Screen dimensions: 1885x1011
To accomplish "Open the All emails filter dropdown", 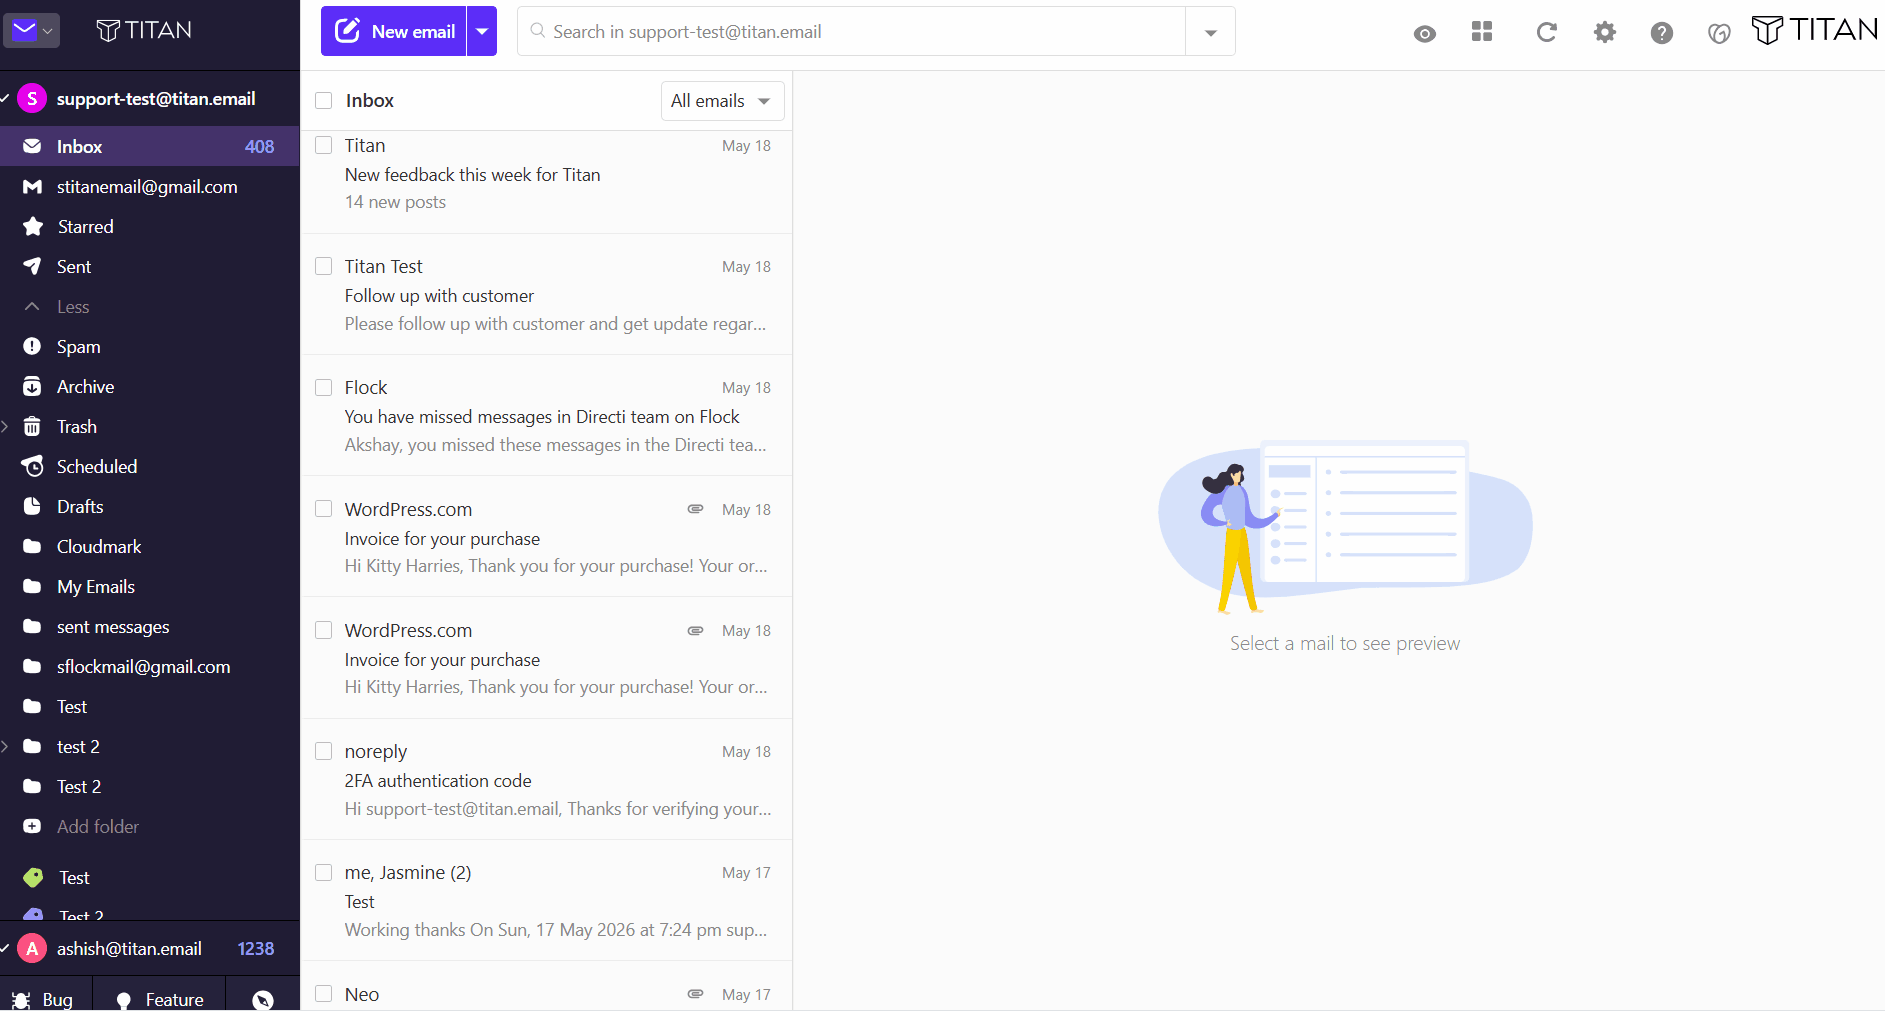I will pos(722,101).
